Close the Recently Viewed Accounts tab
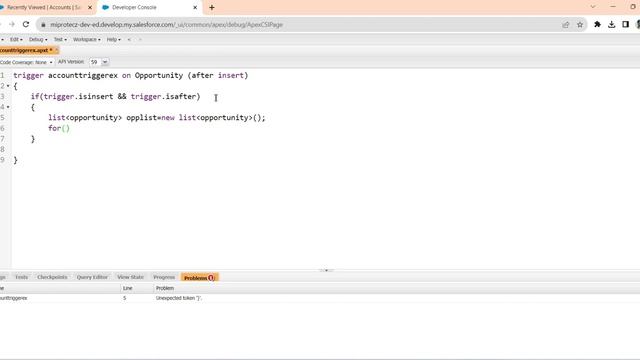The width and height of the screenshot is (640, 360). [90, 7]
